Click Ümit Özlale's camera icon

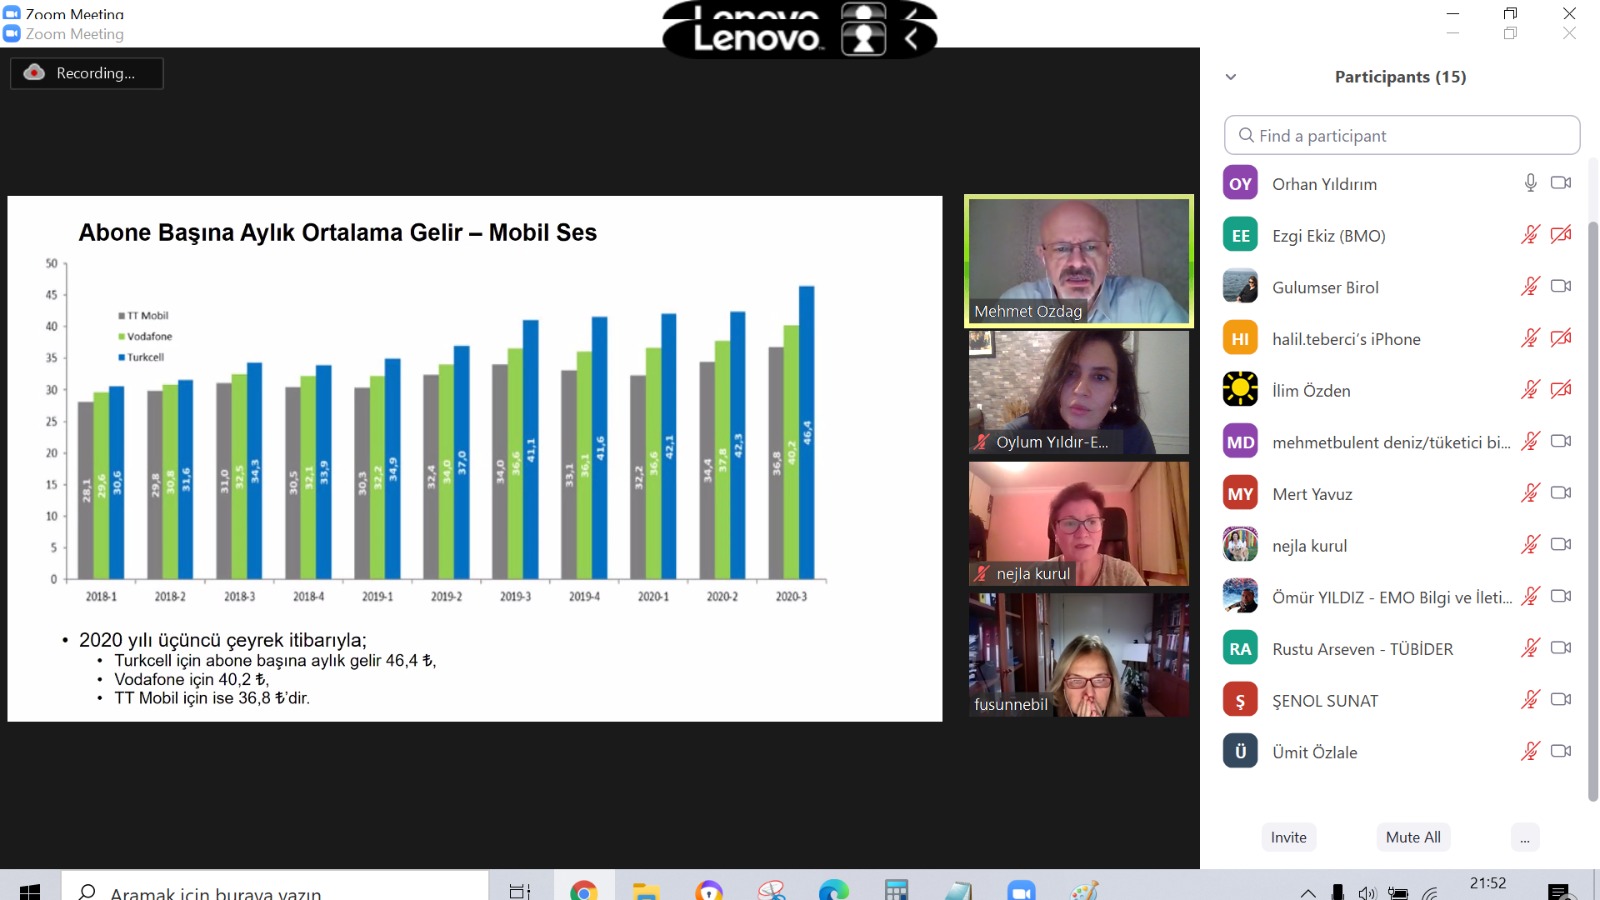click(1561, 752)
